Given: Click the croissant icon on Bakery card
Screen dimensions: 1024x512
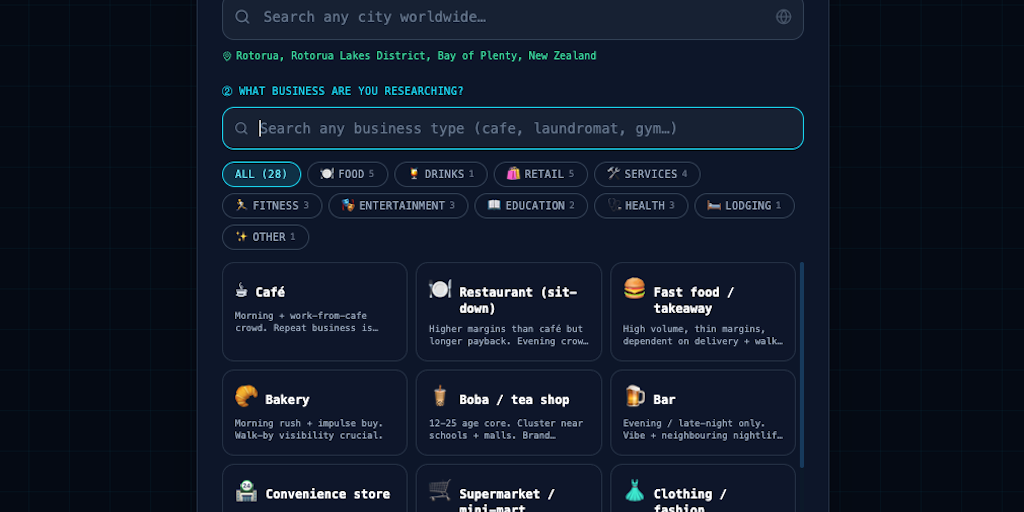Looking at the screenshot, I should tap(246, 396).
